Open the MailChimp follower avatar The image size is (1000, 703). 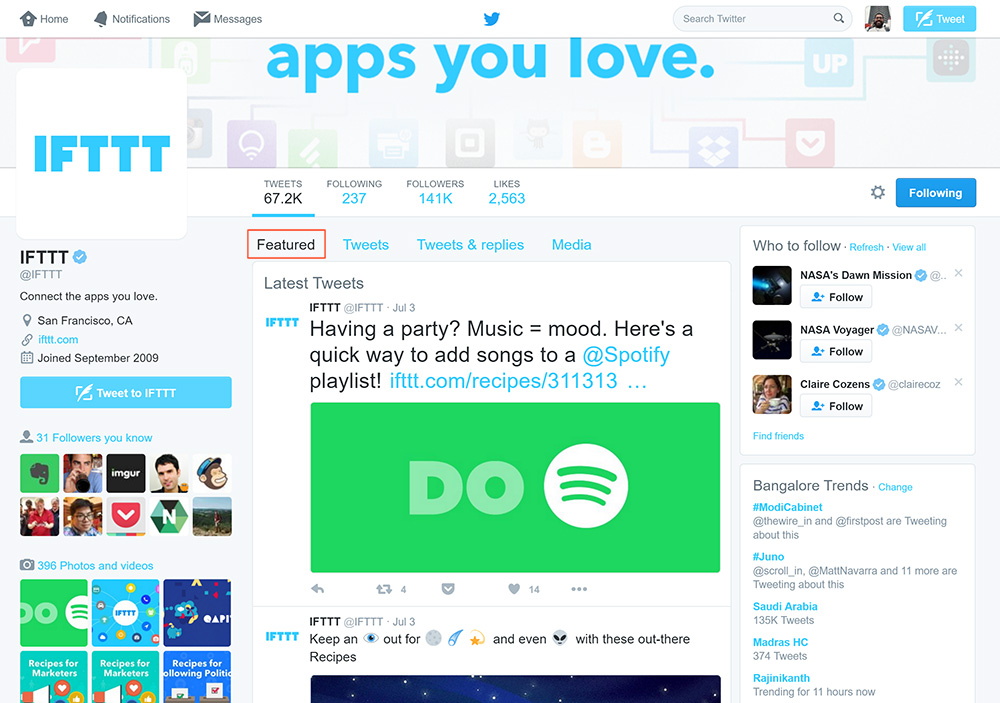212,473
